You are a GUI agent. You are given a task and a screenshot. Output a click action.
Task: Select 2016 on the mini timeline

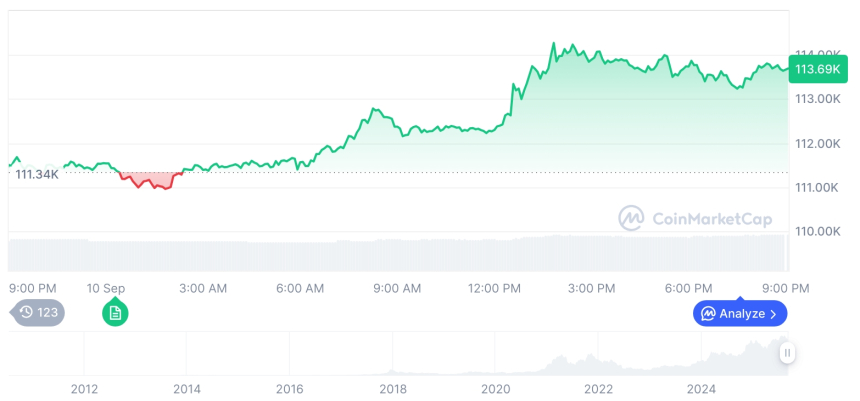[290, 388]
